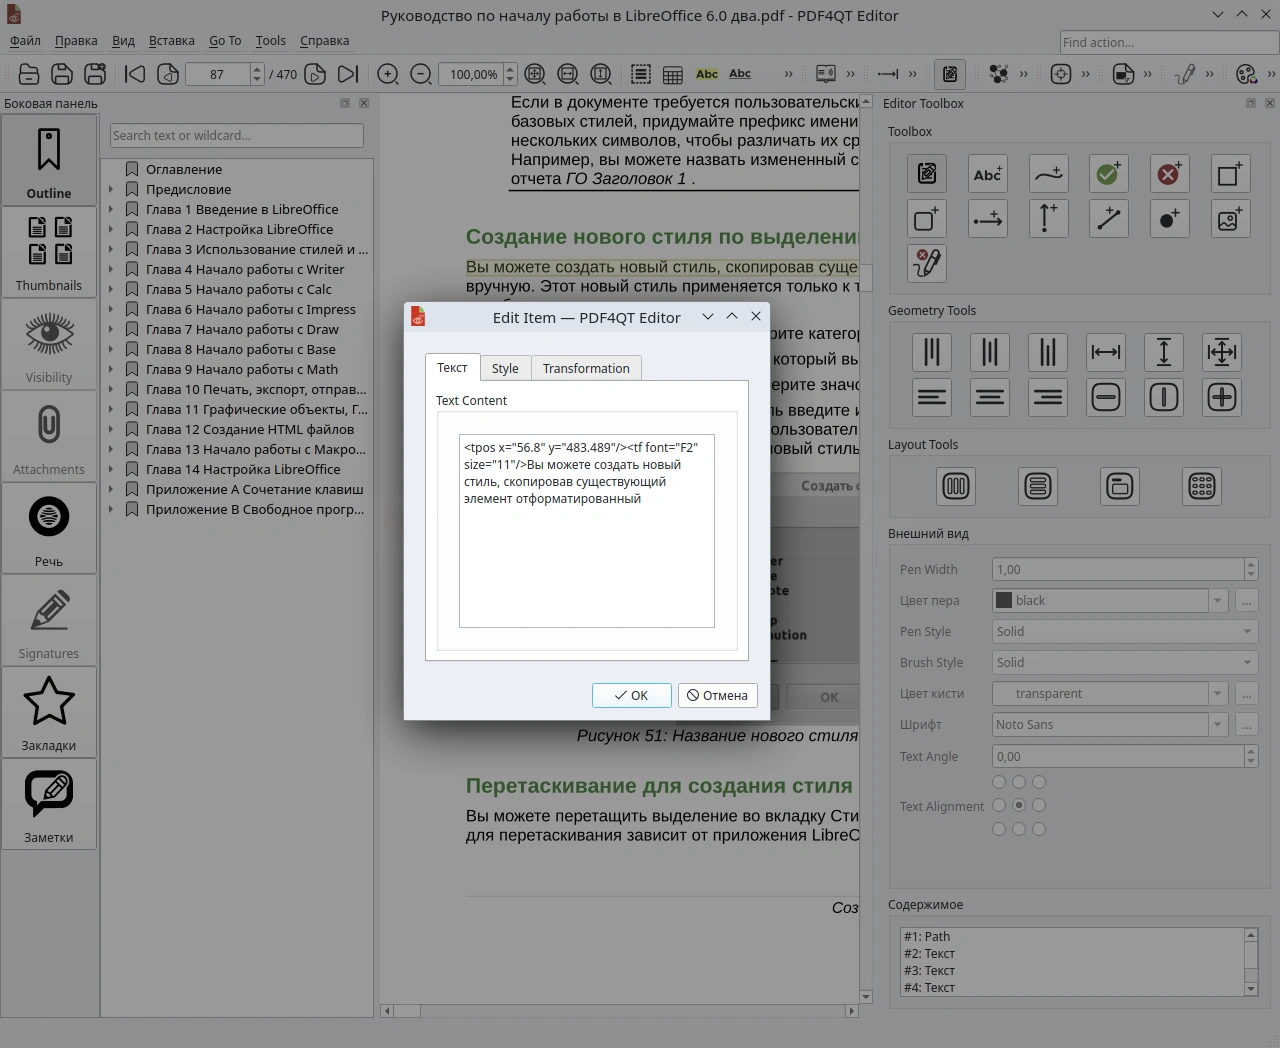Image resolution: width=1280 pixels, height=1048 pixels.
Task: Click the Find action input field
Action: coord(1169,43)
